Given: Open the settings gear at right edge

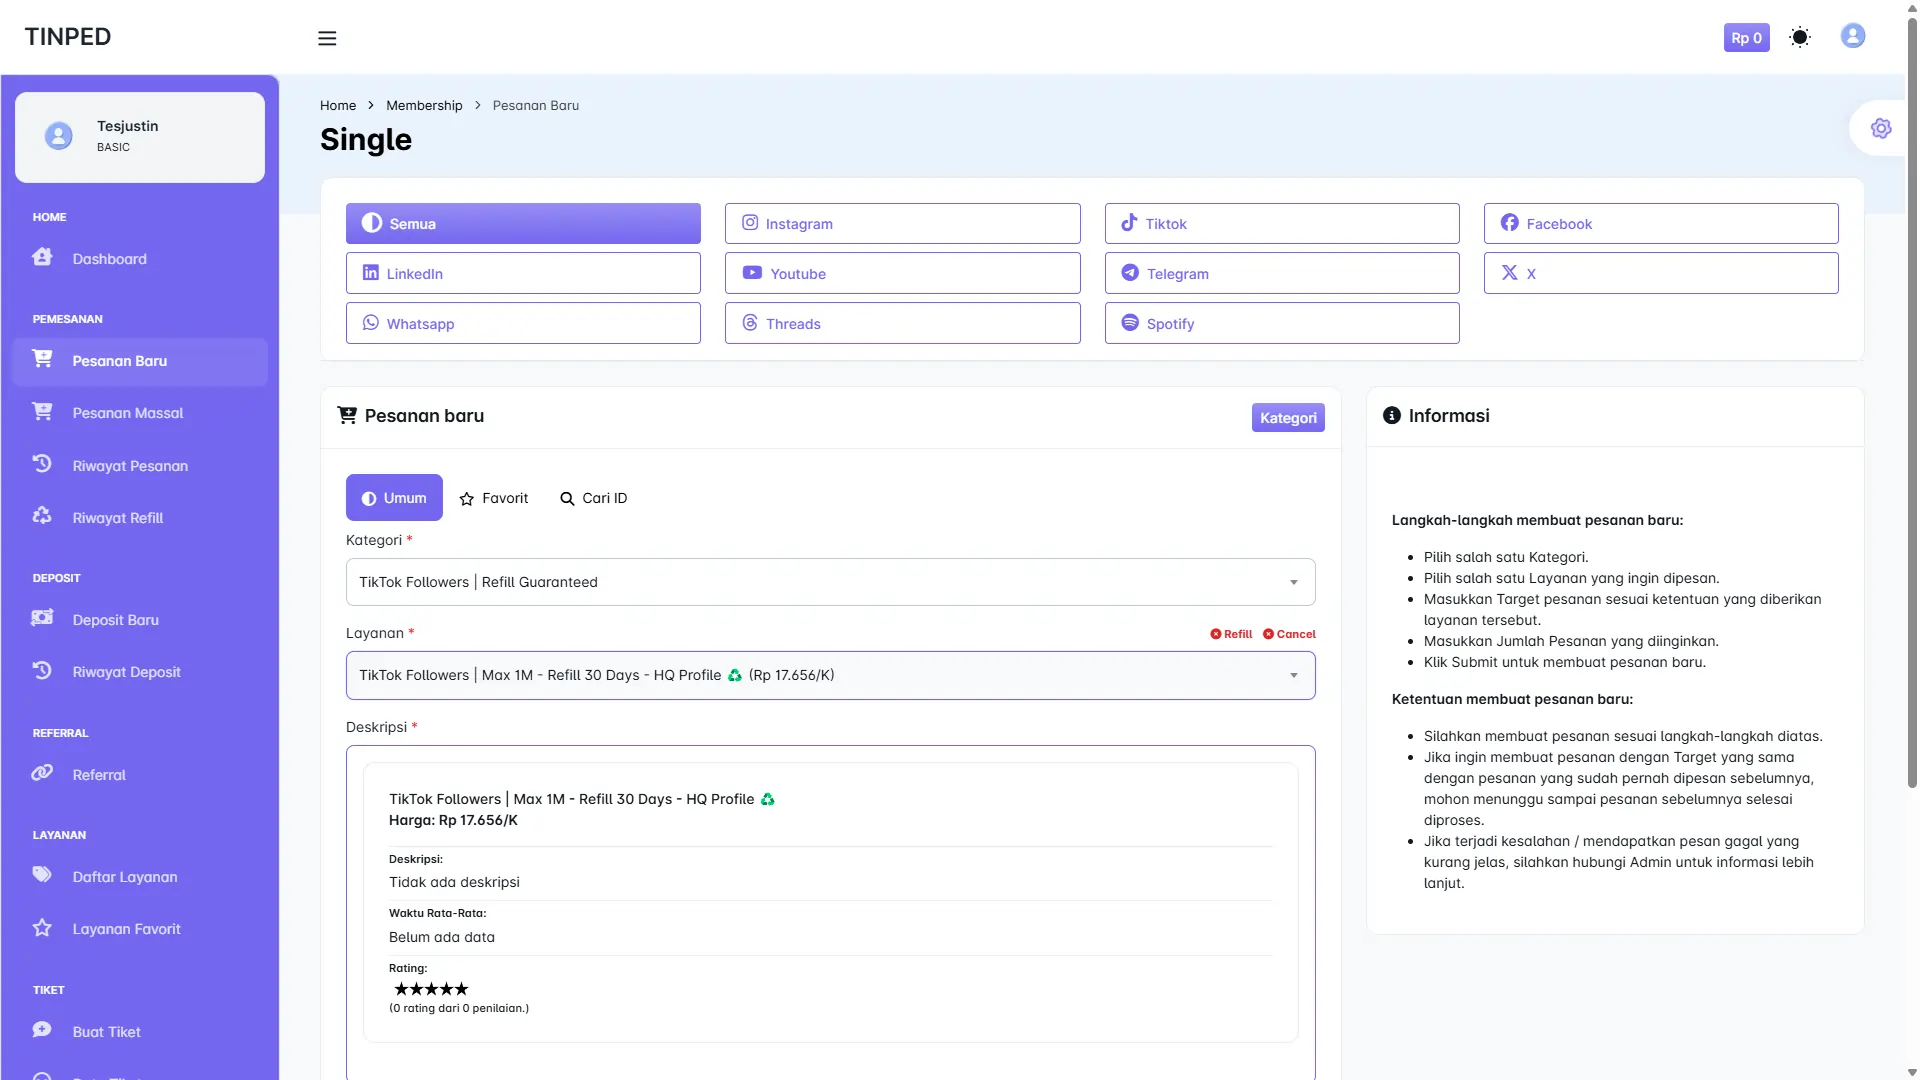Looking at the screenshot, I should pos(1881,129).
